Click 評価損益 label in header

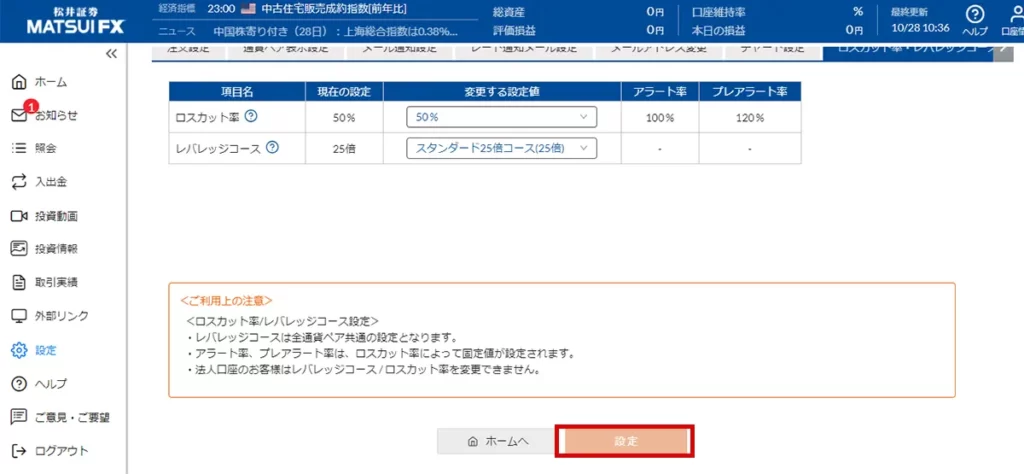tap(514, 29)
